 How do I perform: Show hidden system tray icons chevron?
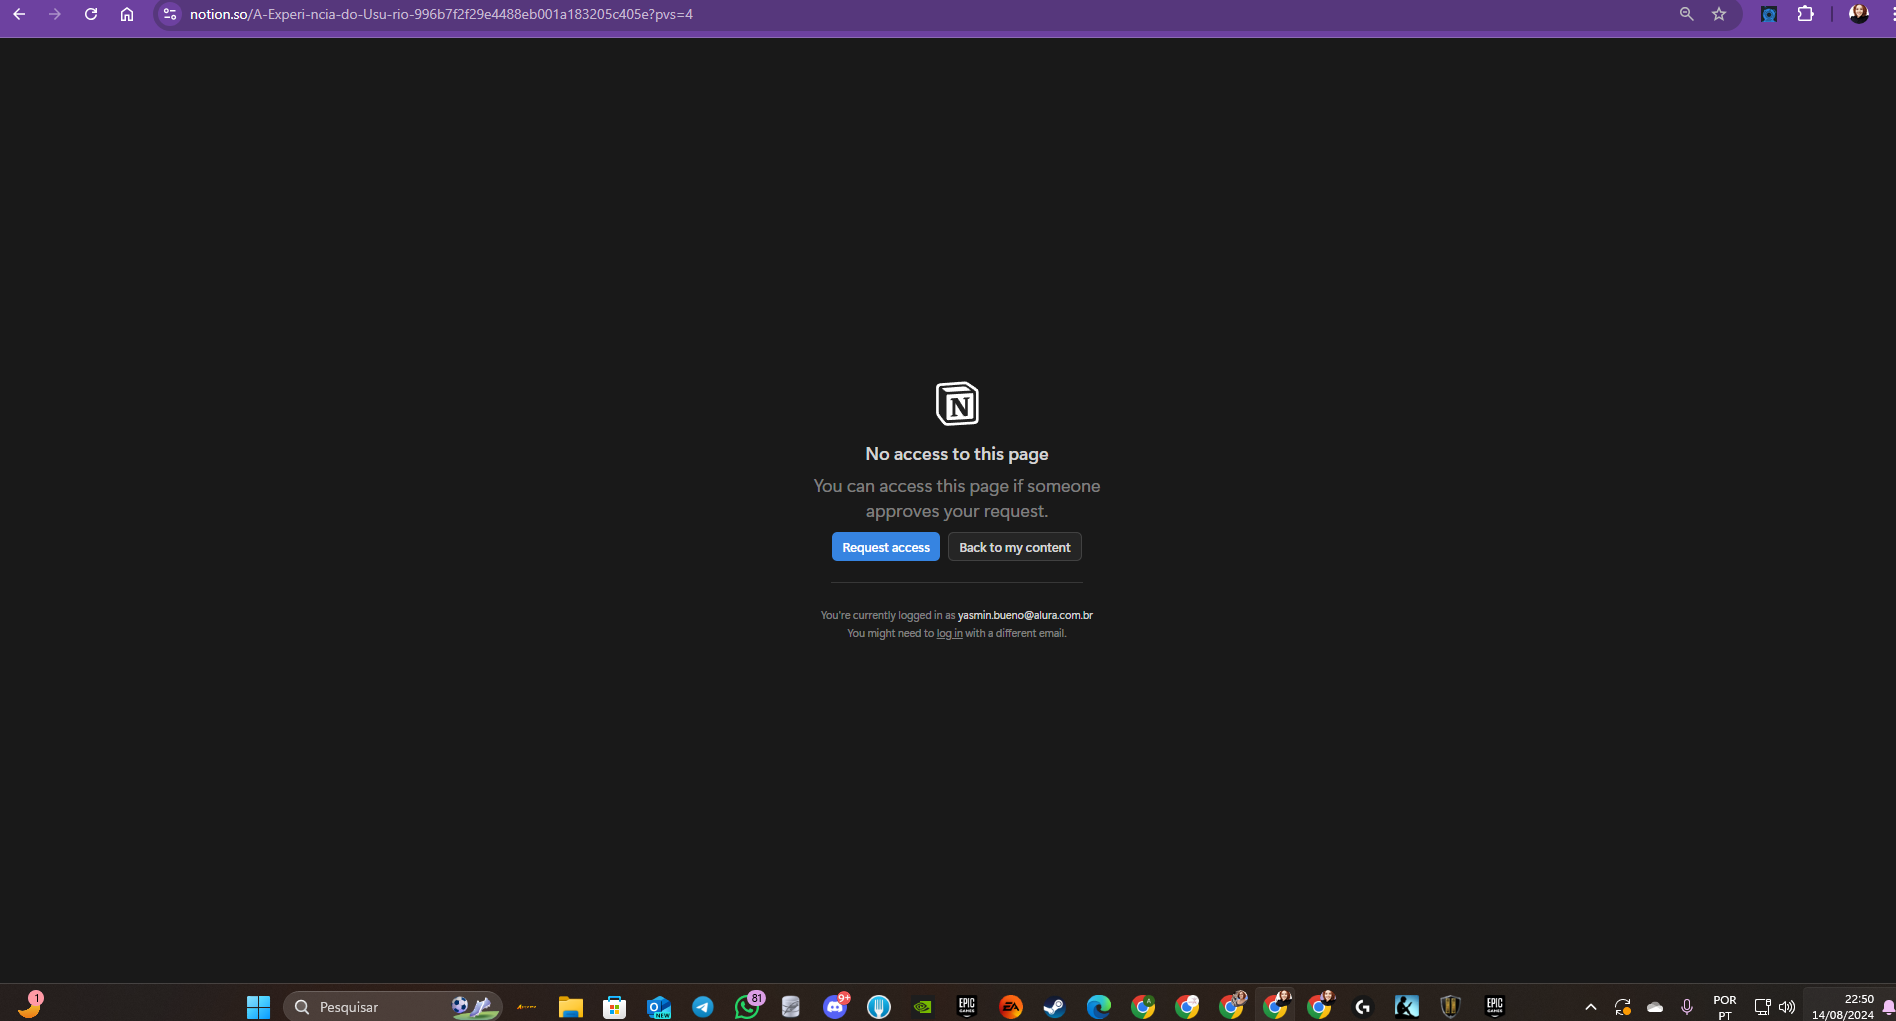[1591, 1007]
